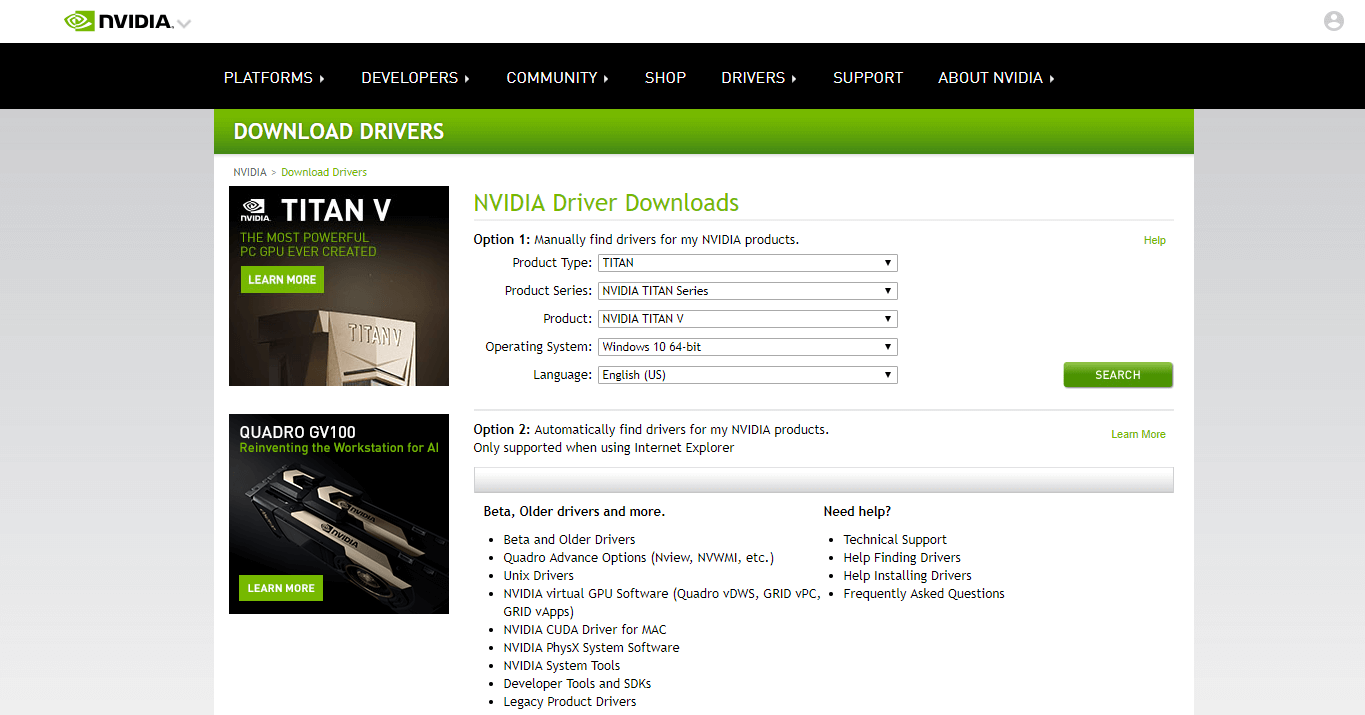Click the Learn More link for Option 2

tap(1138, 434)
